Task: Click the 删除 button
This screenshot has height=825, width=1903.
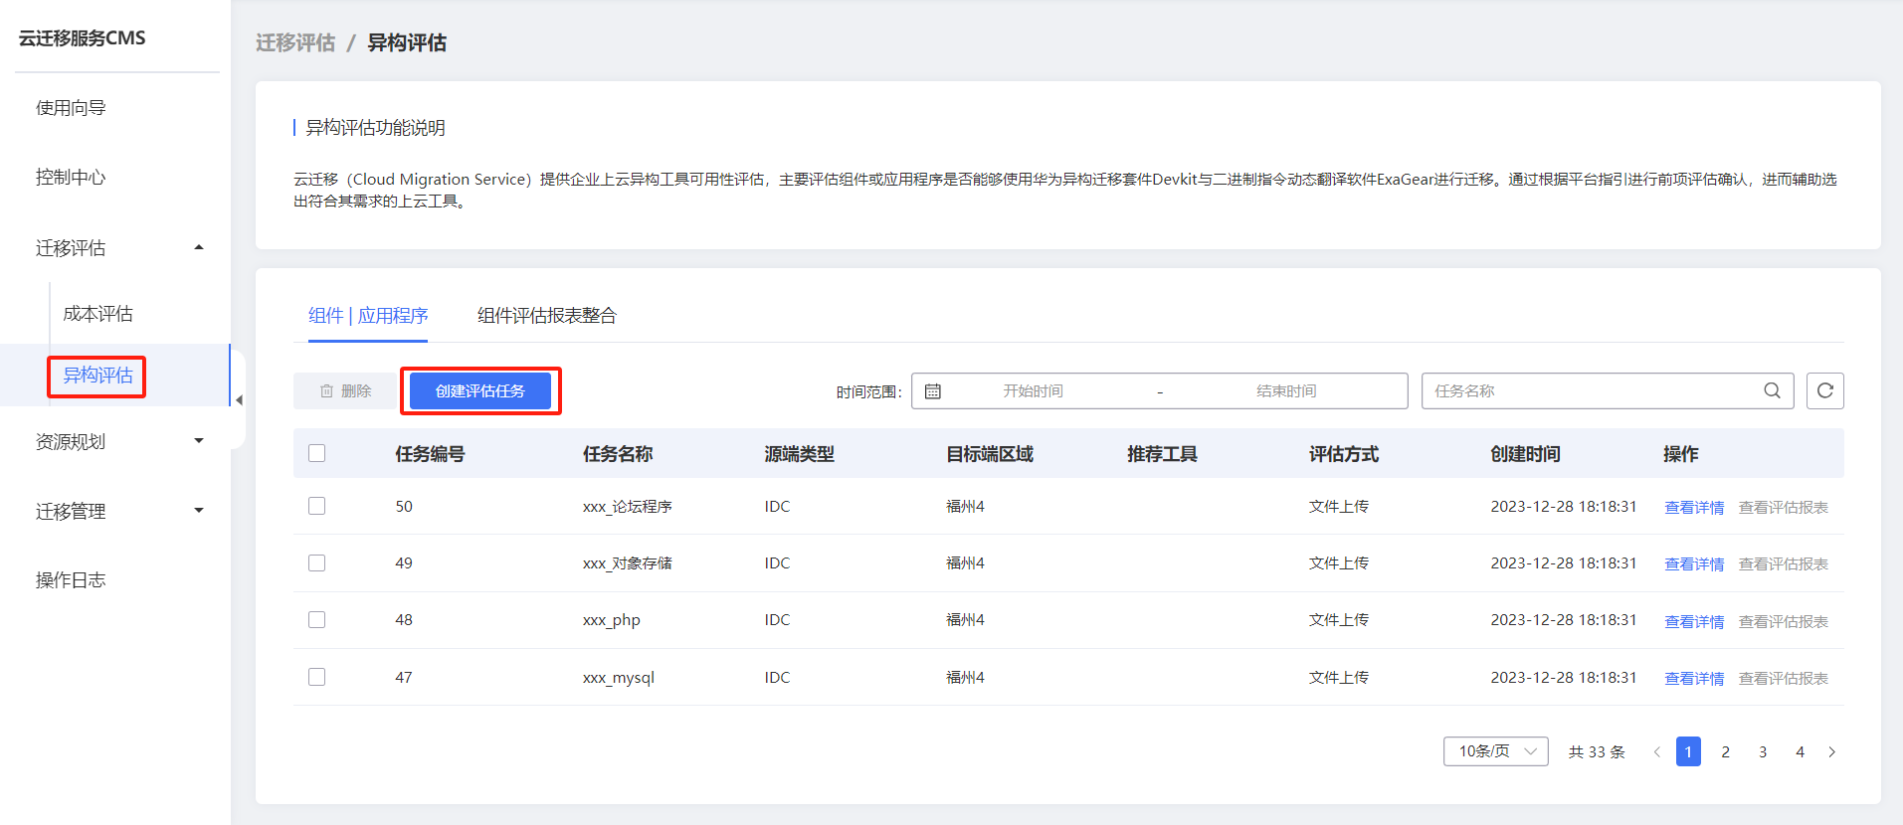Action: pyautogui.click(x=346, y=391)
